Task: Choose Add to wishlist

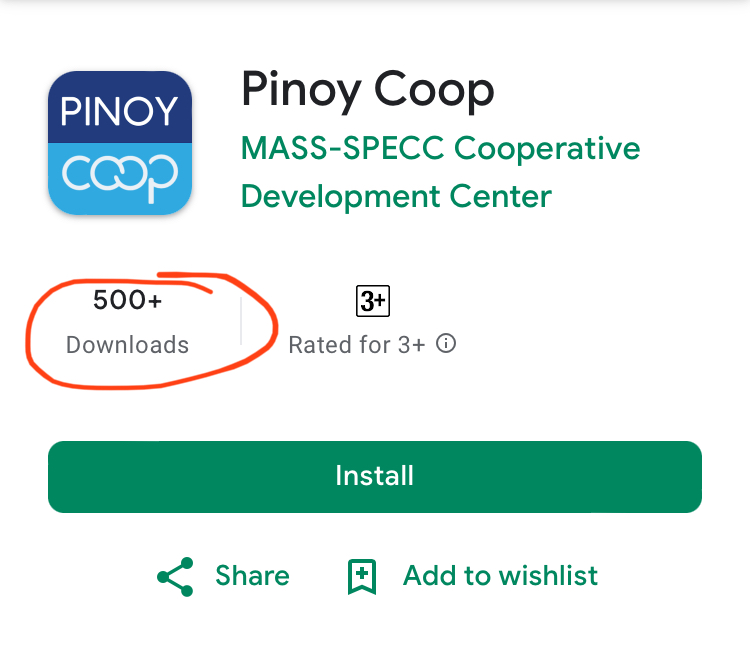Action: point(500,575)
